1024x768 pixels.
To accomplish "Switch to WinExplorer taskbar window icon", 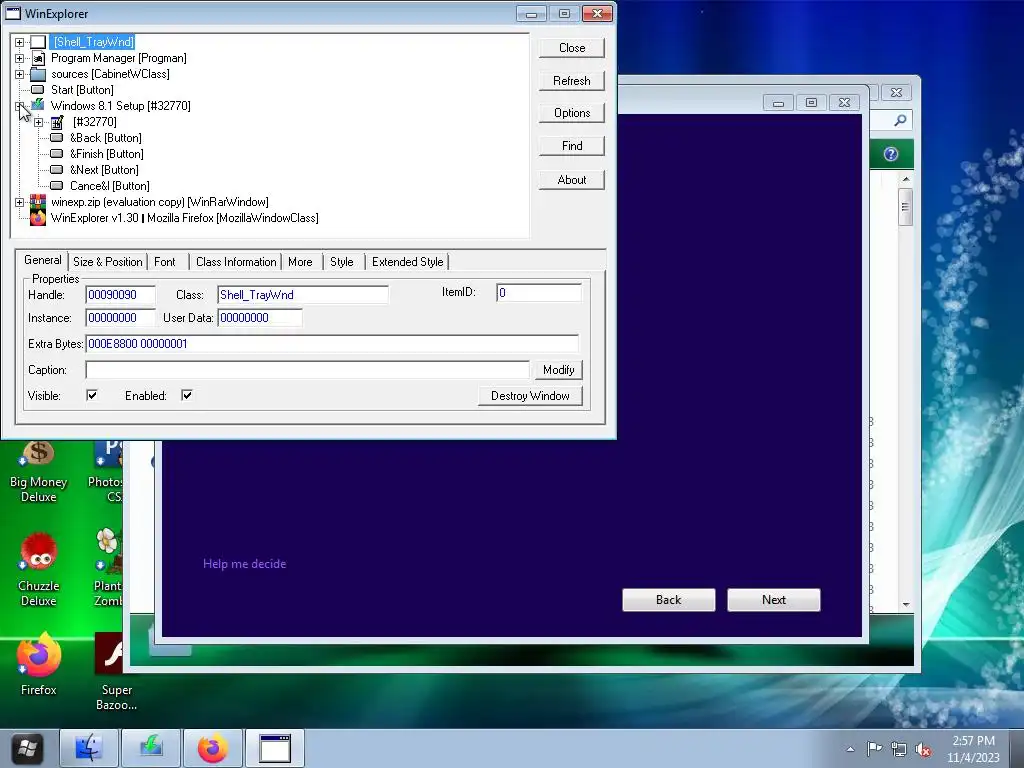I will pyautogui.click(x=275, y=748).
